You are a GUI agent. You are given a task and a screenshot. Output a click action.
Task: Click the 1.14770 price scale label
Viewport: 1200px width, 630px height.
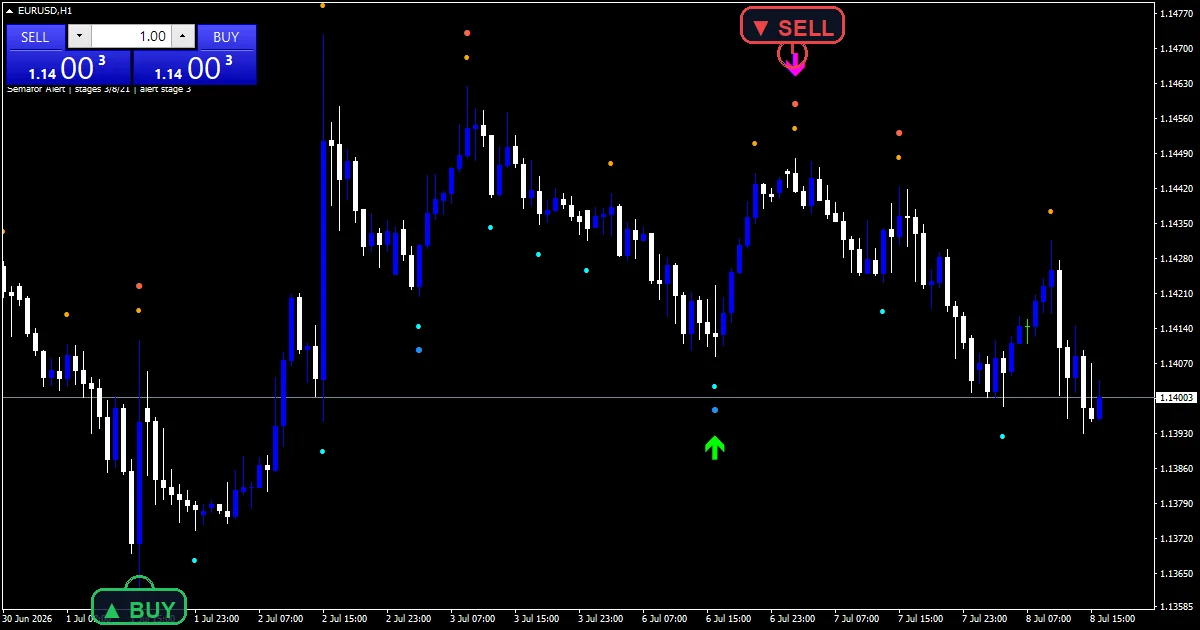tap(1176, 14)
